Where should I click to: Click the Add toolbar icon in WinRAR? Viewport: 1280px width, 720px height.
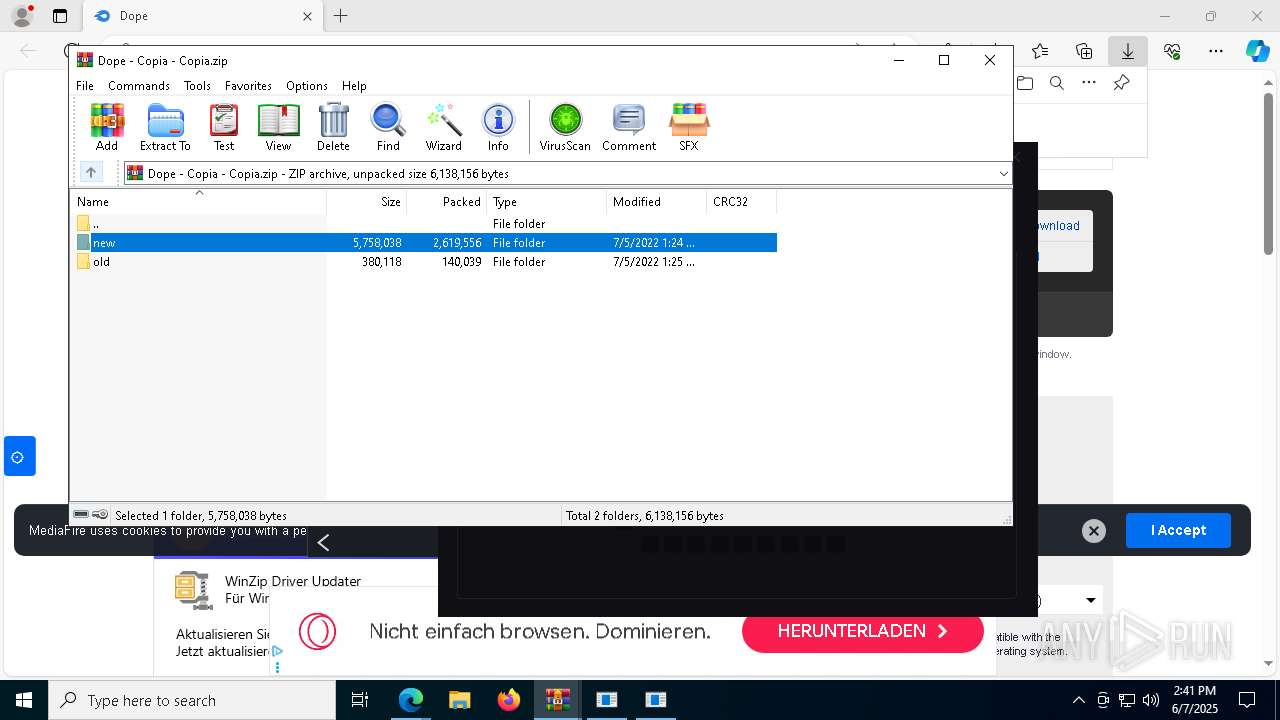pos(107,127)
